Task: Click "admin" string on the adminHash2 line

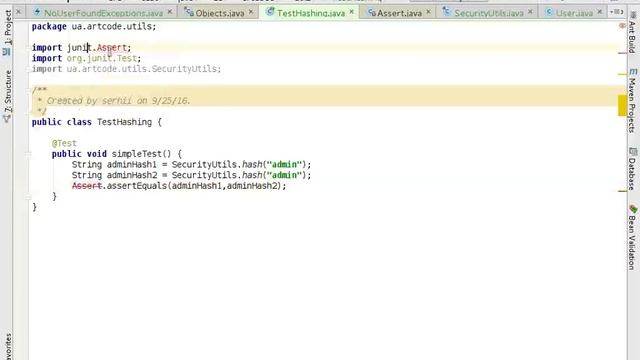Action: [x=284, y=175]
